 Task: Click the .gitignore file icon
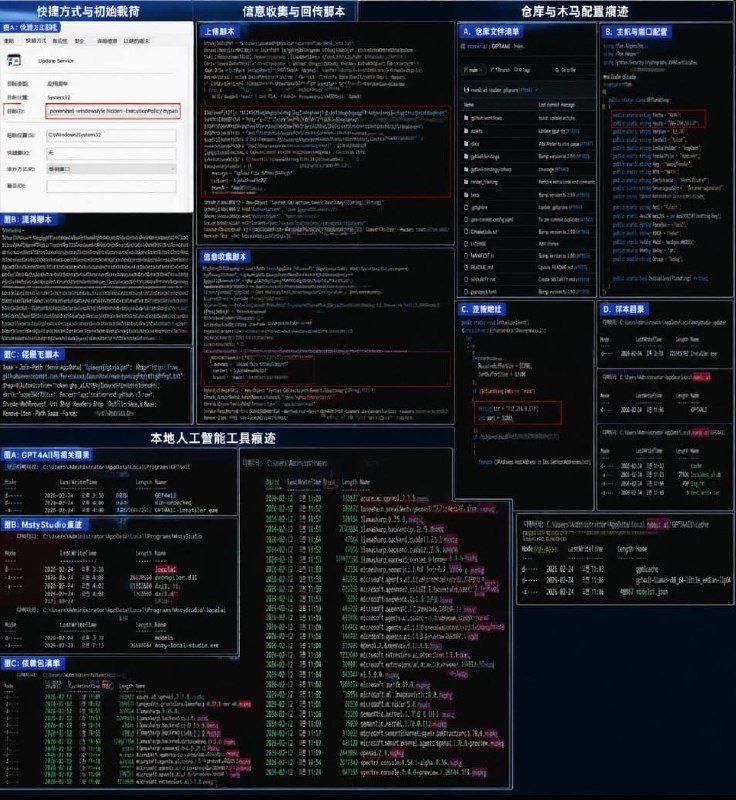pyautogui.click(x=466, y=208)
